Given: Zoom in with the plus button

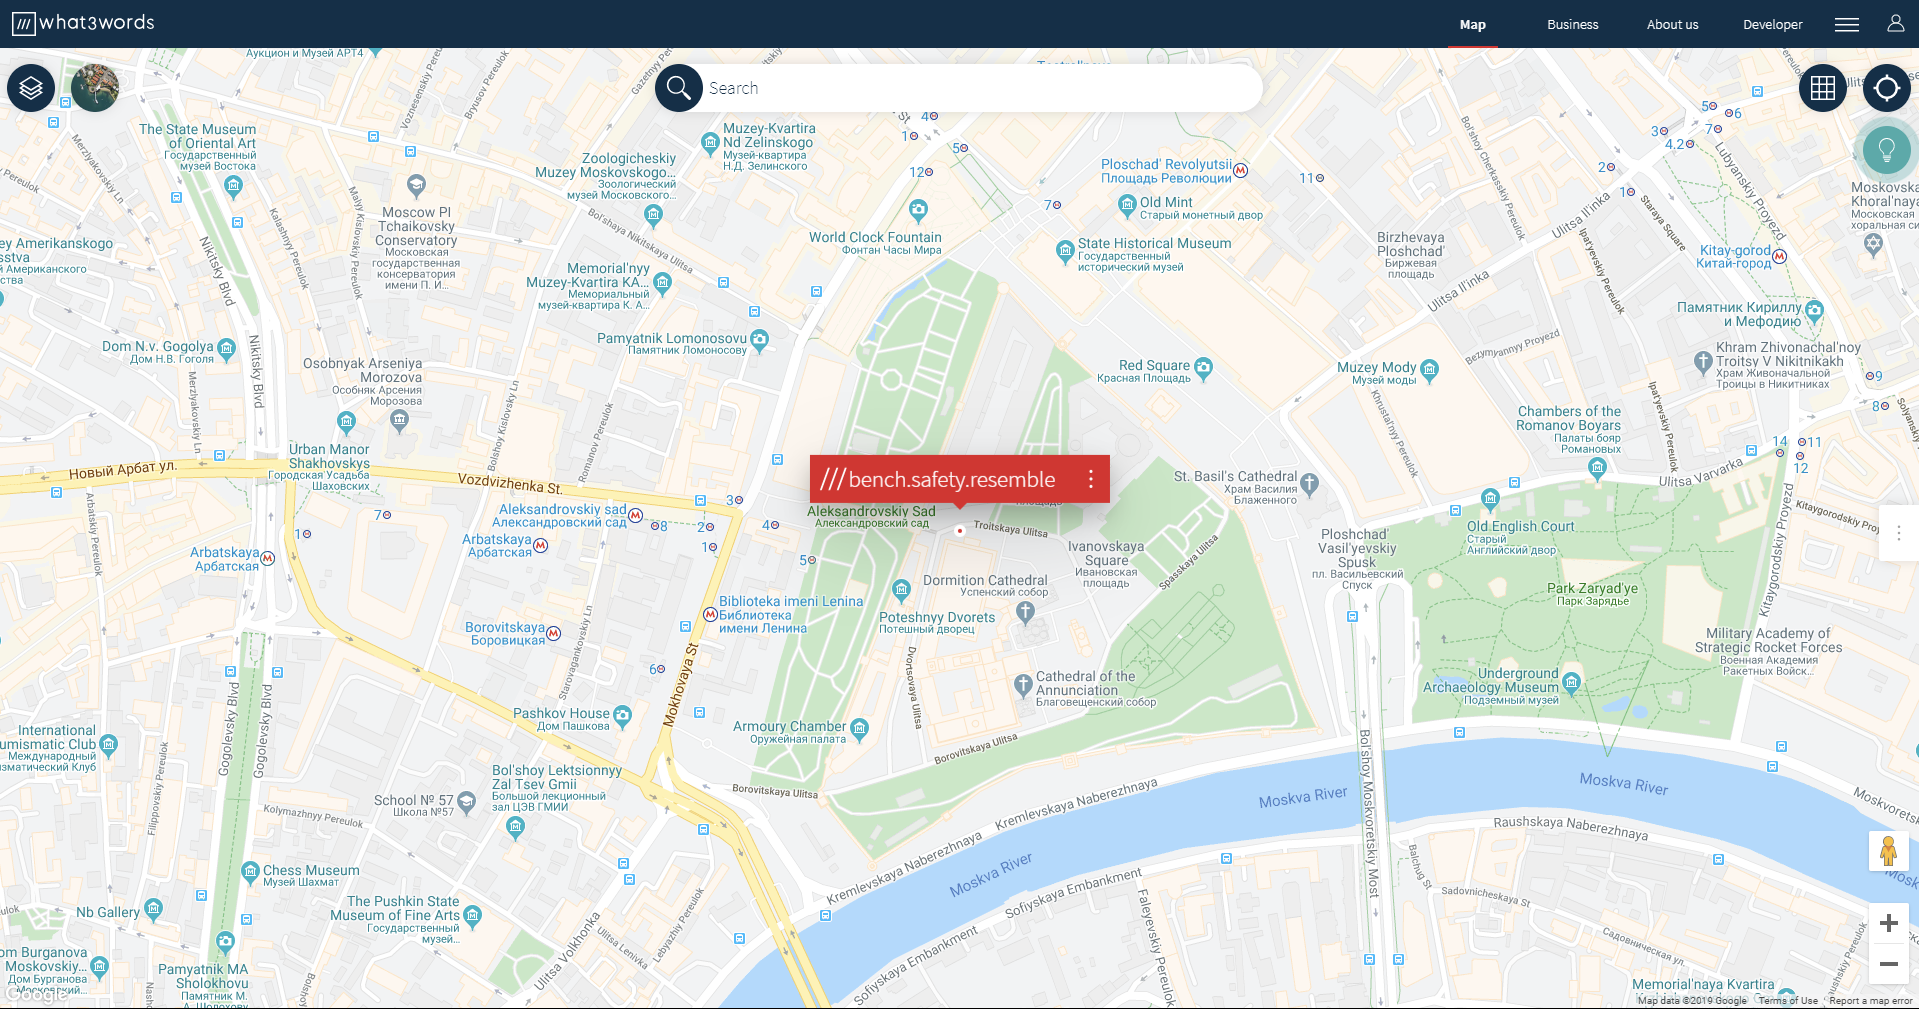Looking at the screenshot, I should (1888, 923).
